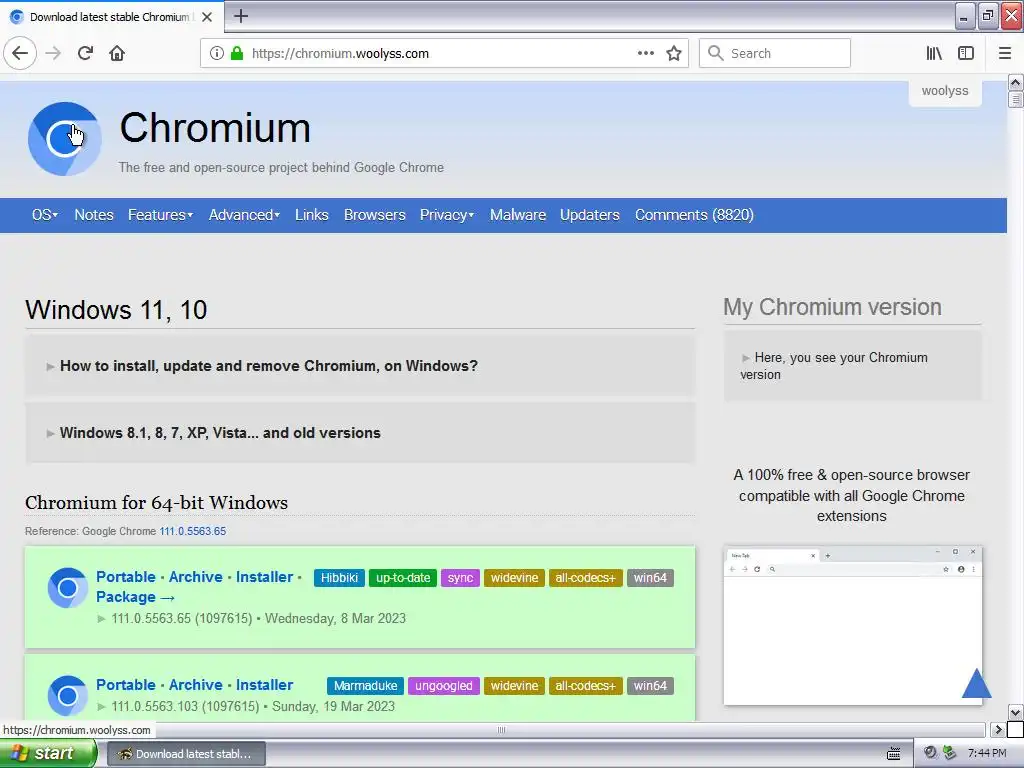Viewport: 1024px width, 768px height.
Task: Click the Hibbiki blue tag
Action: point(340,578)
